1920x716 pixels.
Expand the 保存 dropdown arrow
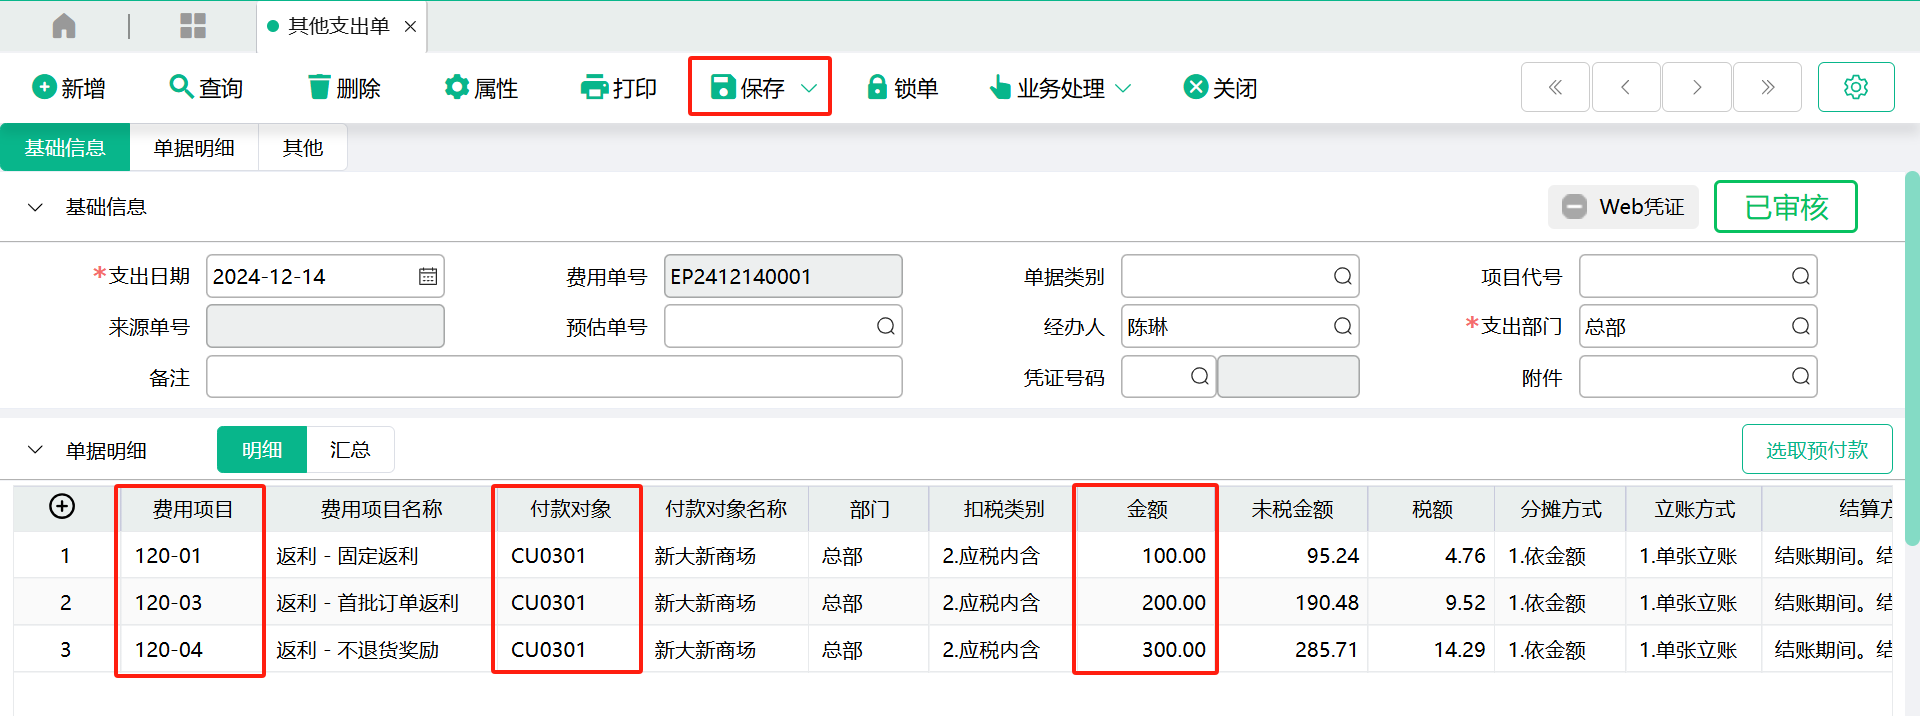809,88
